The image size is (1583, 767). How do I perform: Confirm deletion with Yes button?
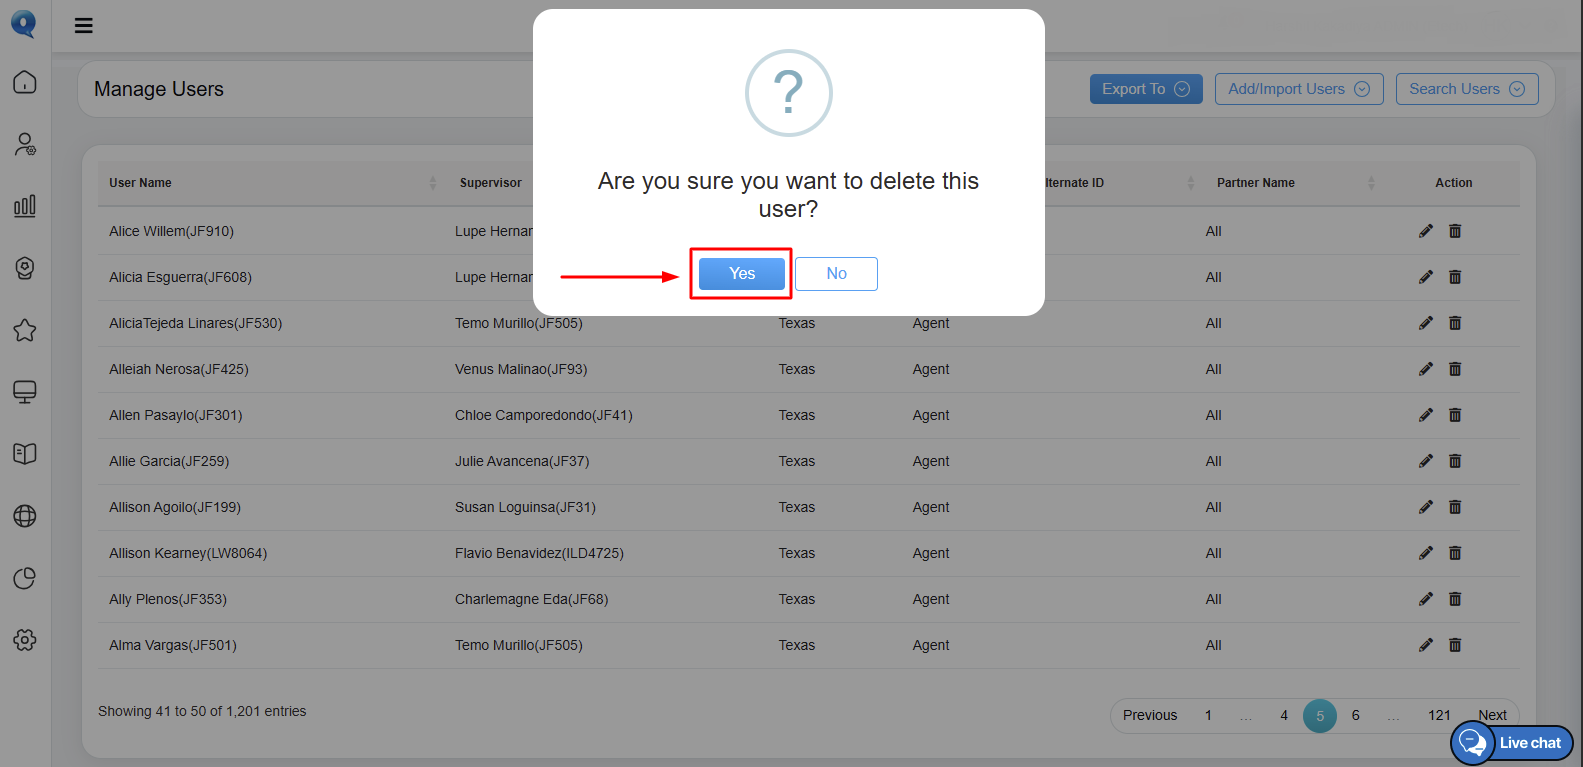tap(742, 274)
